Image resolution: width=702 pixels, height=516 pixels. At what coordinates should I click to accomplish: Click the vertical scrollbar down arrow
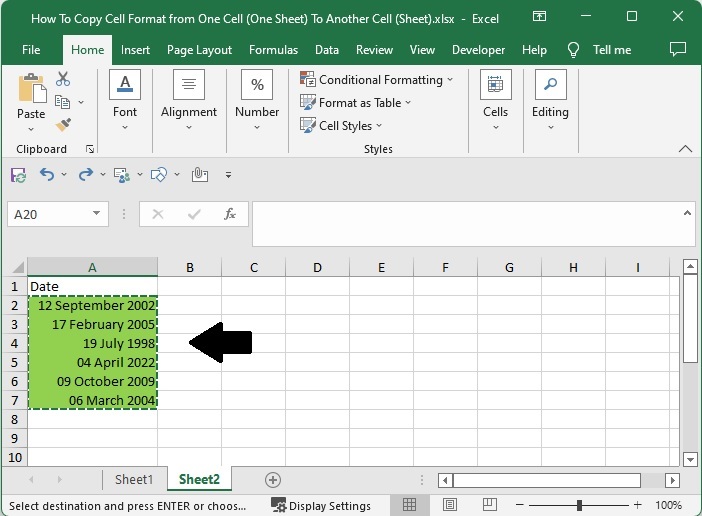coord(690,459)
